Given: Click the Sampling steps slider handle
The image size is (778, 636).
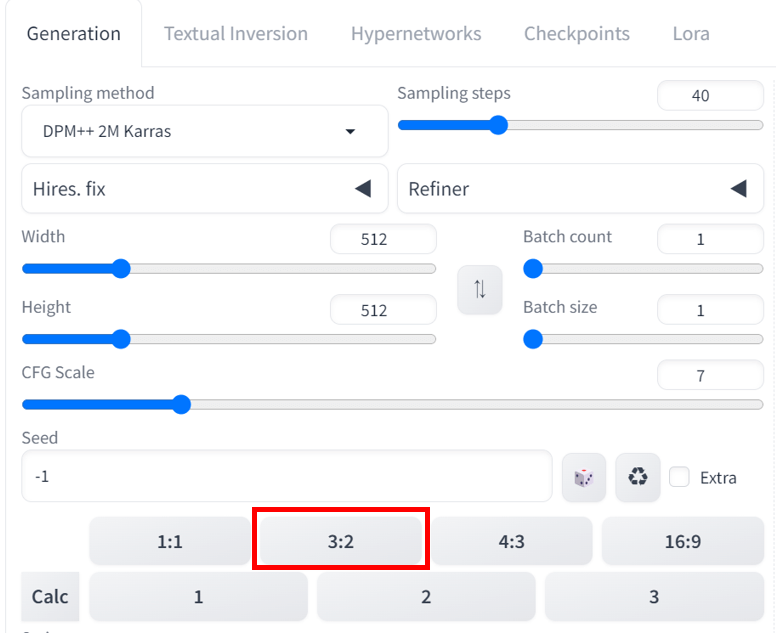Looking at the screenshot, I should coord(498,125).
